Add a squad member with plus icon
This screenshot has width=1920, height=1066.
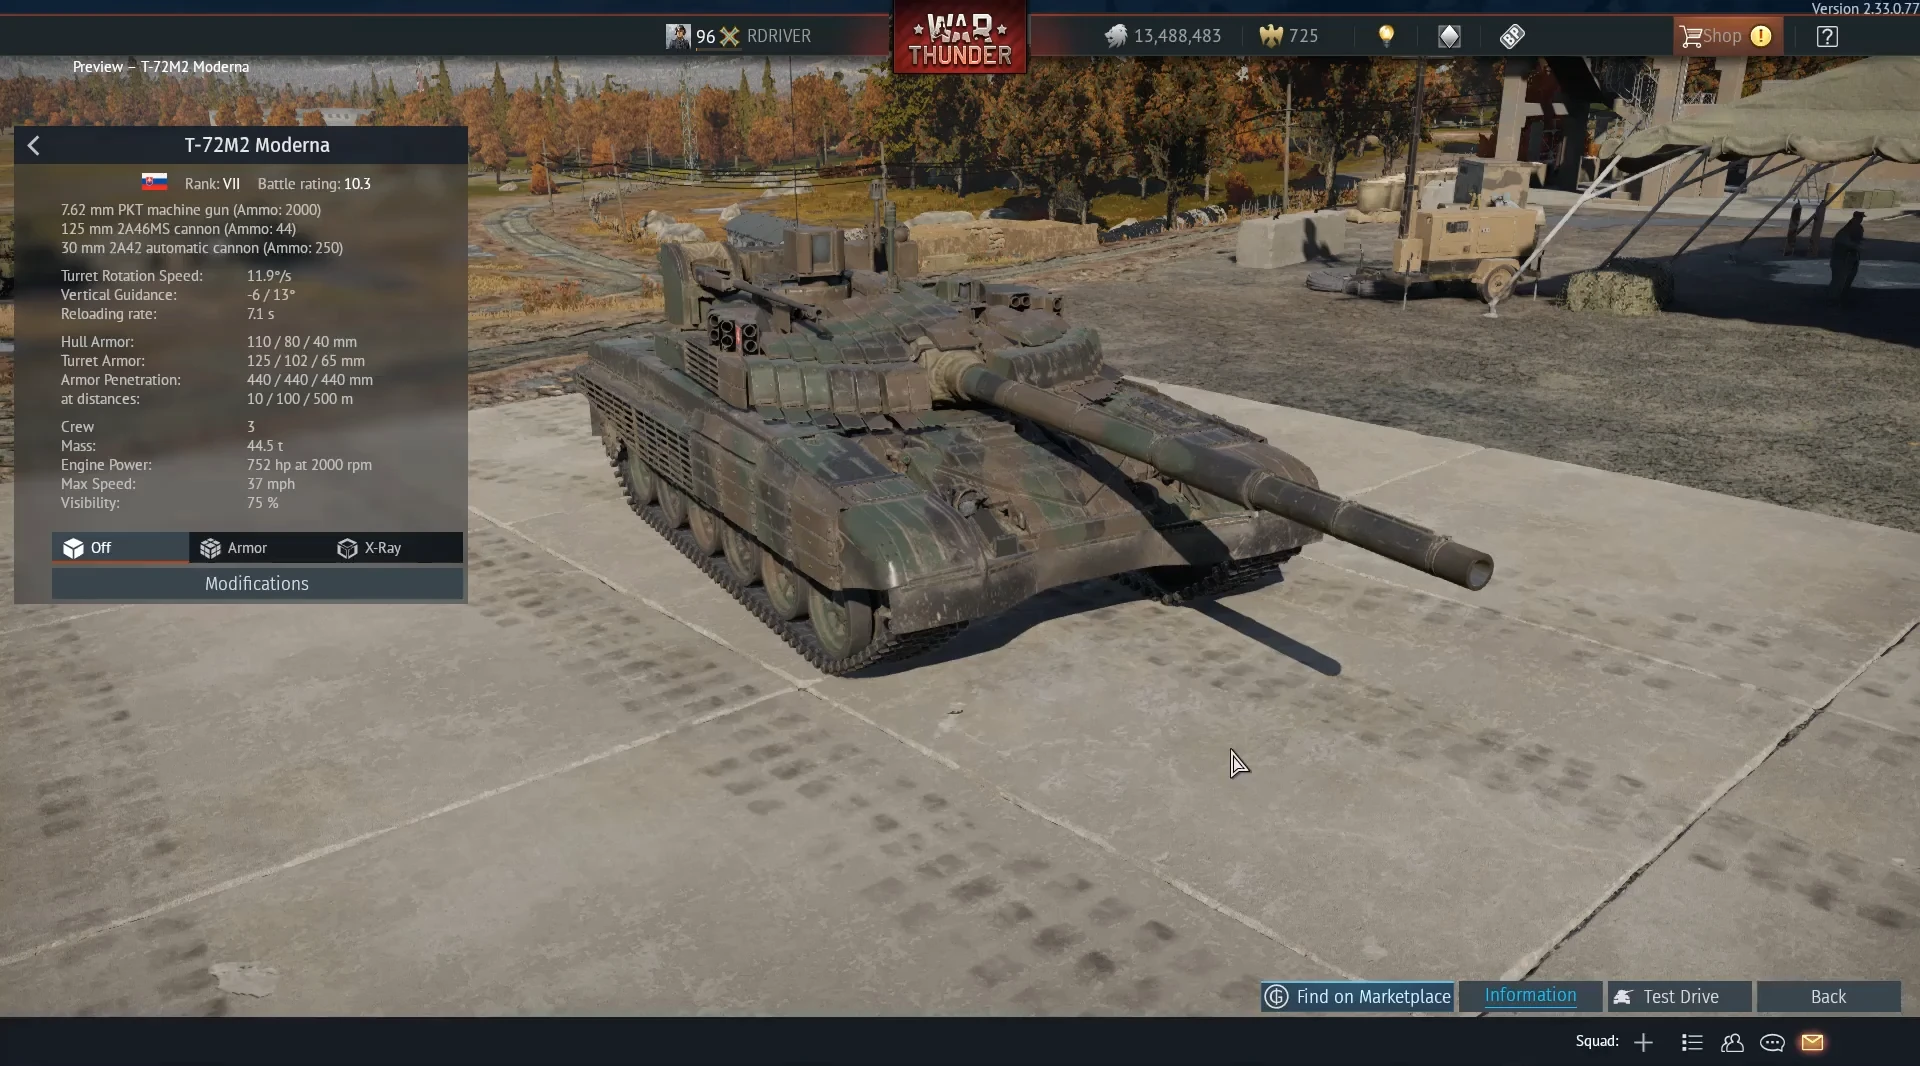[1643, 1042]
